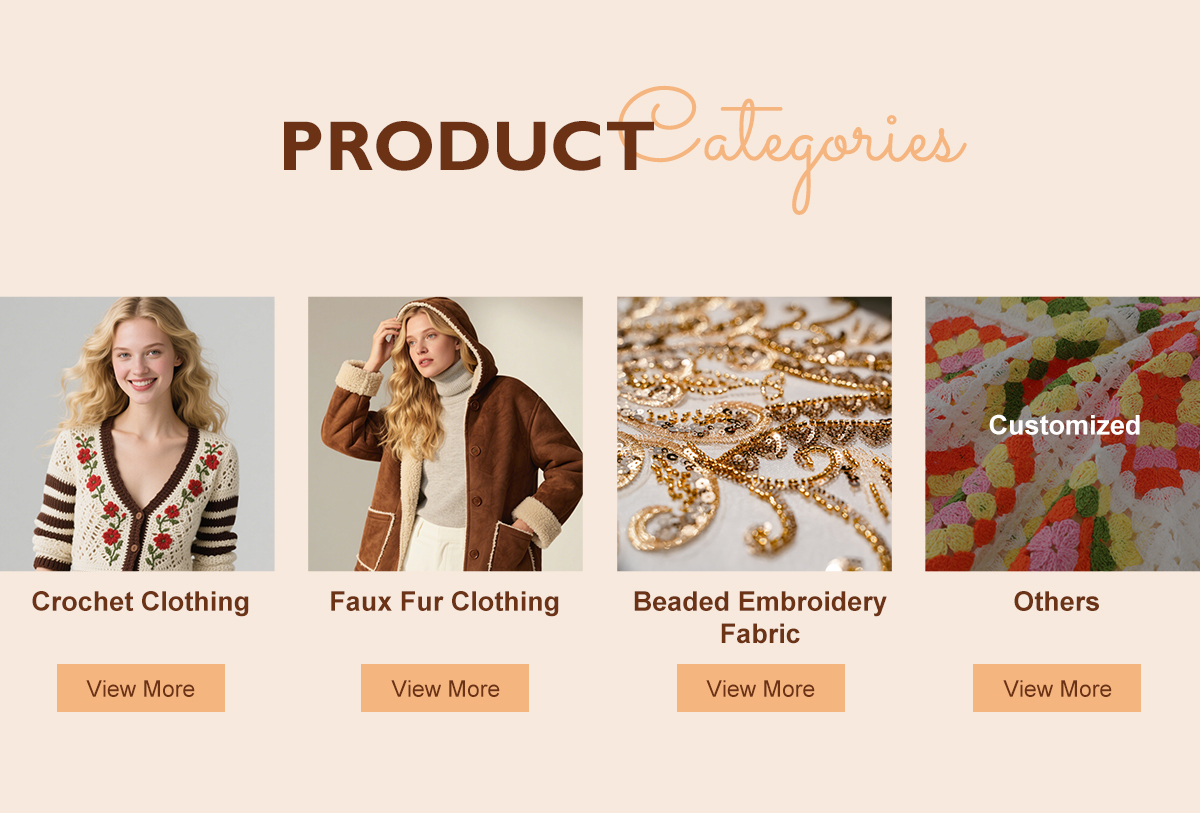
Task: Select the Beaded Embroidery Fabric title
Action: [760, 617]
